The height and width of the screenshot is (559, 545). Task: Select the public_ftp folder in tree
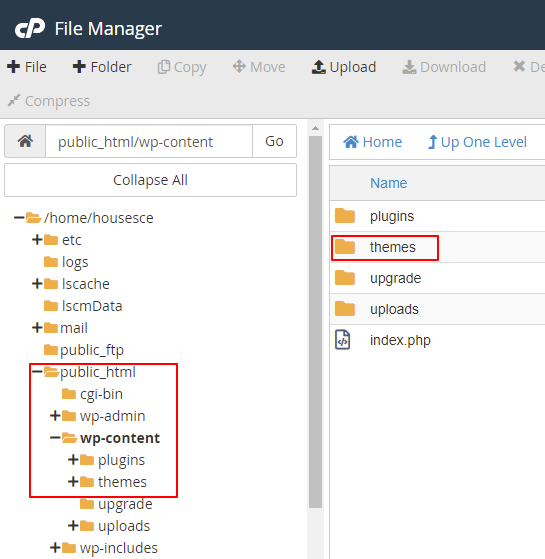92,350
